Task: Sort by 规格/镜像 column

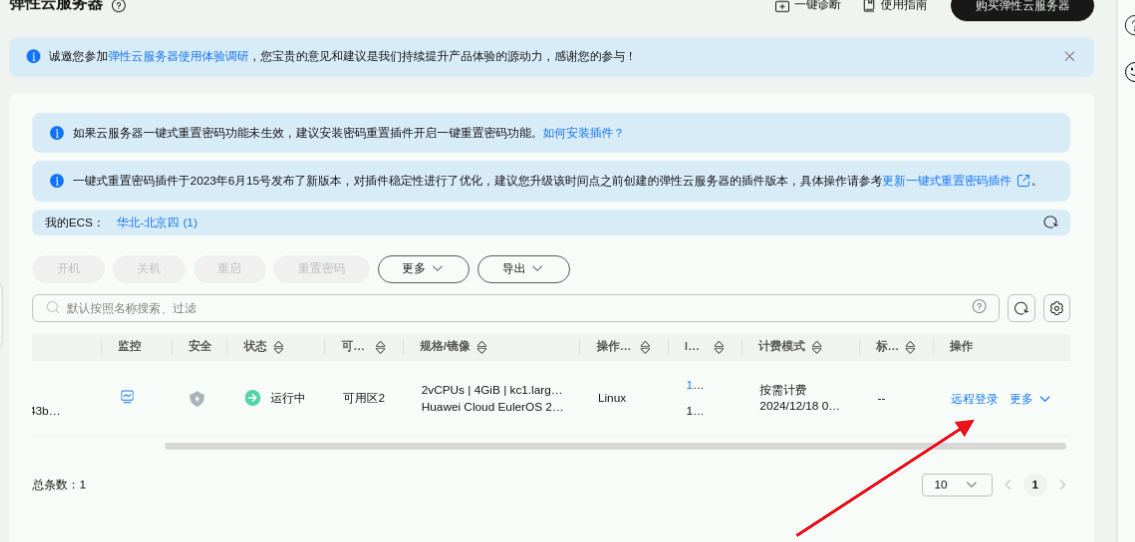Action: pyautogui.click(x=482, y=347)
